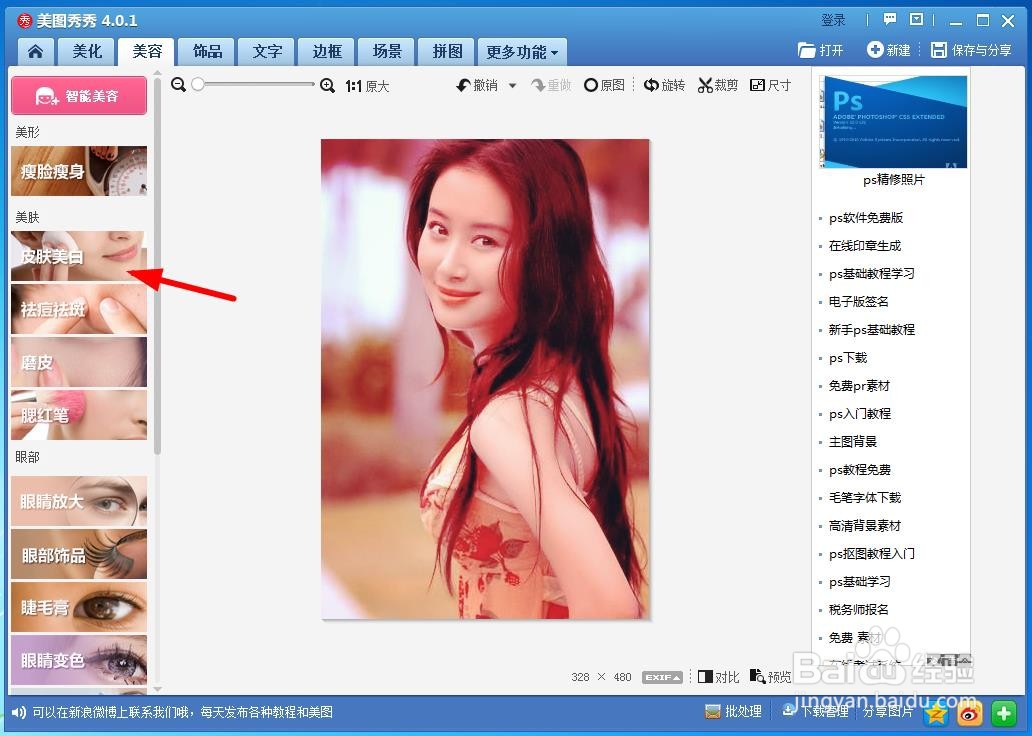Click the 旋转 rotate tool
Image resolution: width=1032 pixels, height=736 pixels.
click(664, 85)
